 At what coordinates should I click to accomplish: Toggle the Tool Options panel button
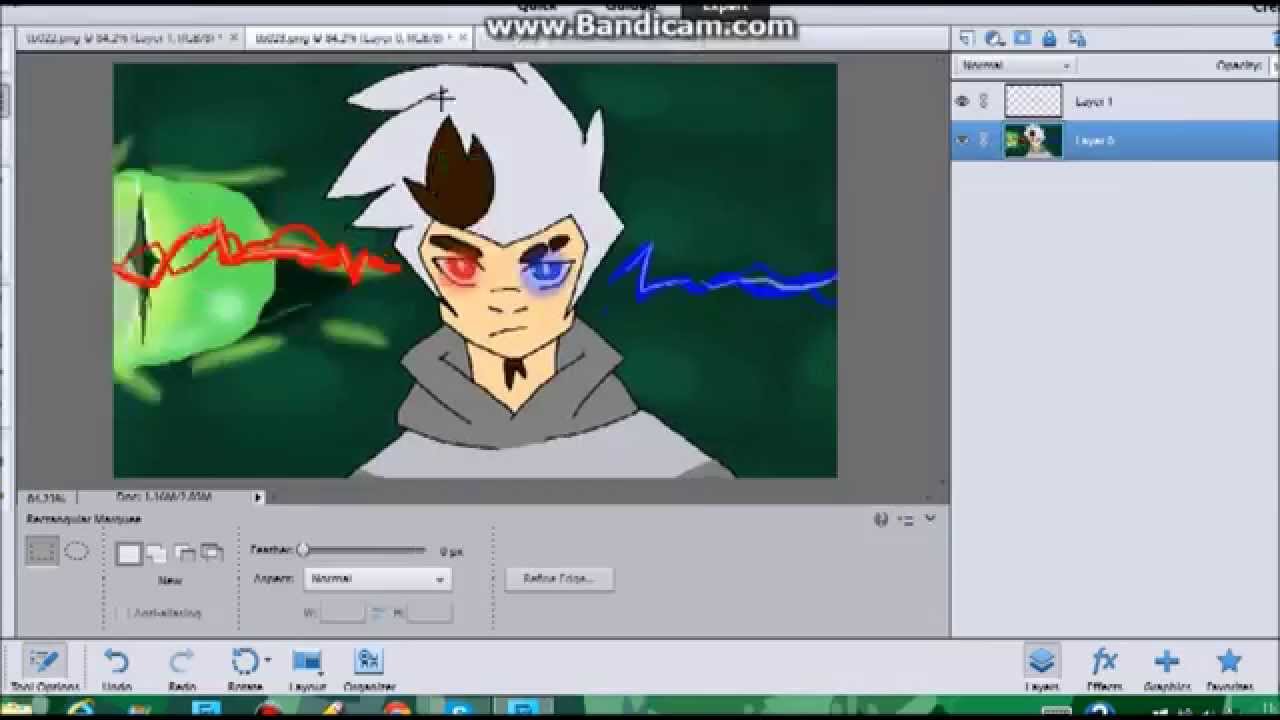44,668
